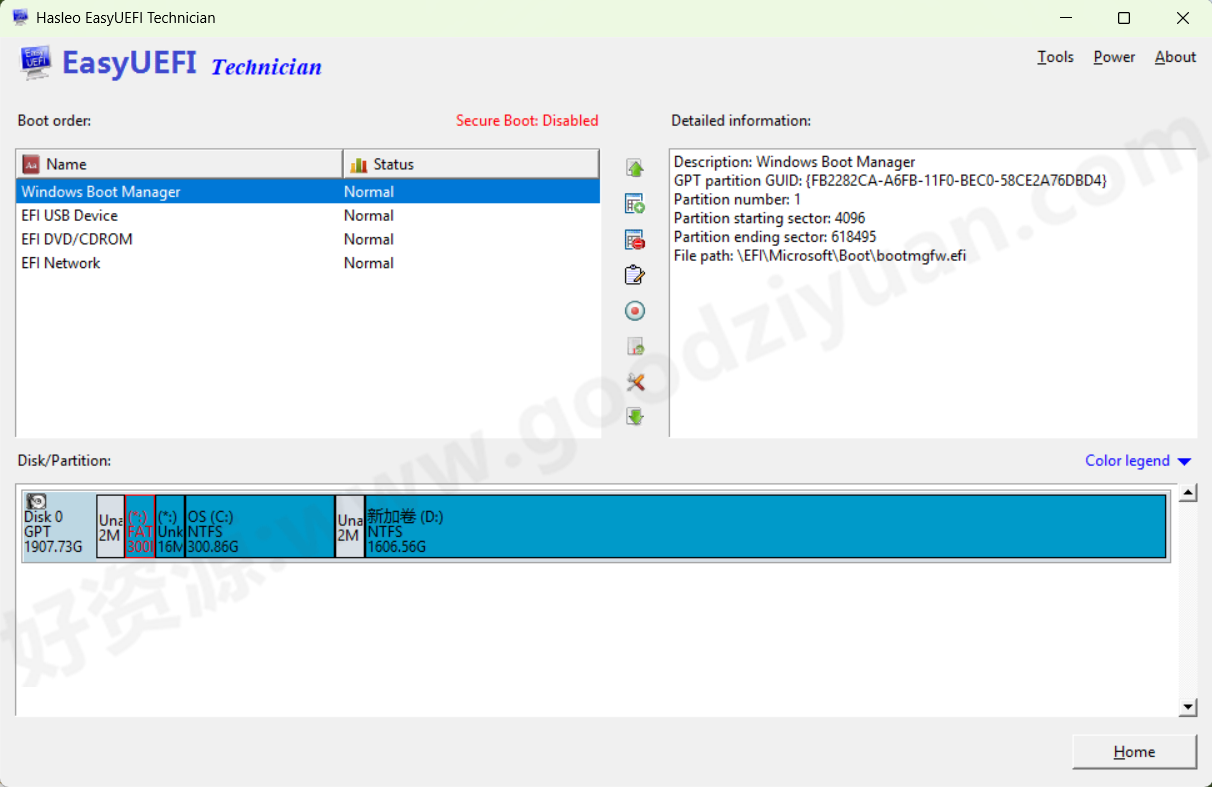Click the Home button
The height and width of the screenshot is (787, 1212).
(1134, 751)
